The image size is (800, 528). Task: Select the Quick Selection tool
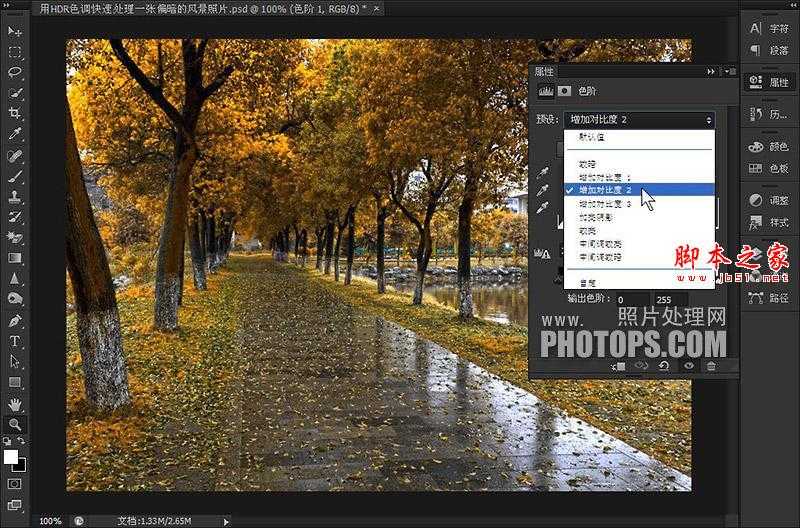coord(14,93)
